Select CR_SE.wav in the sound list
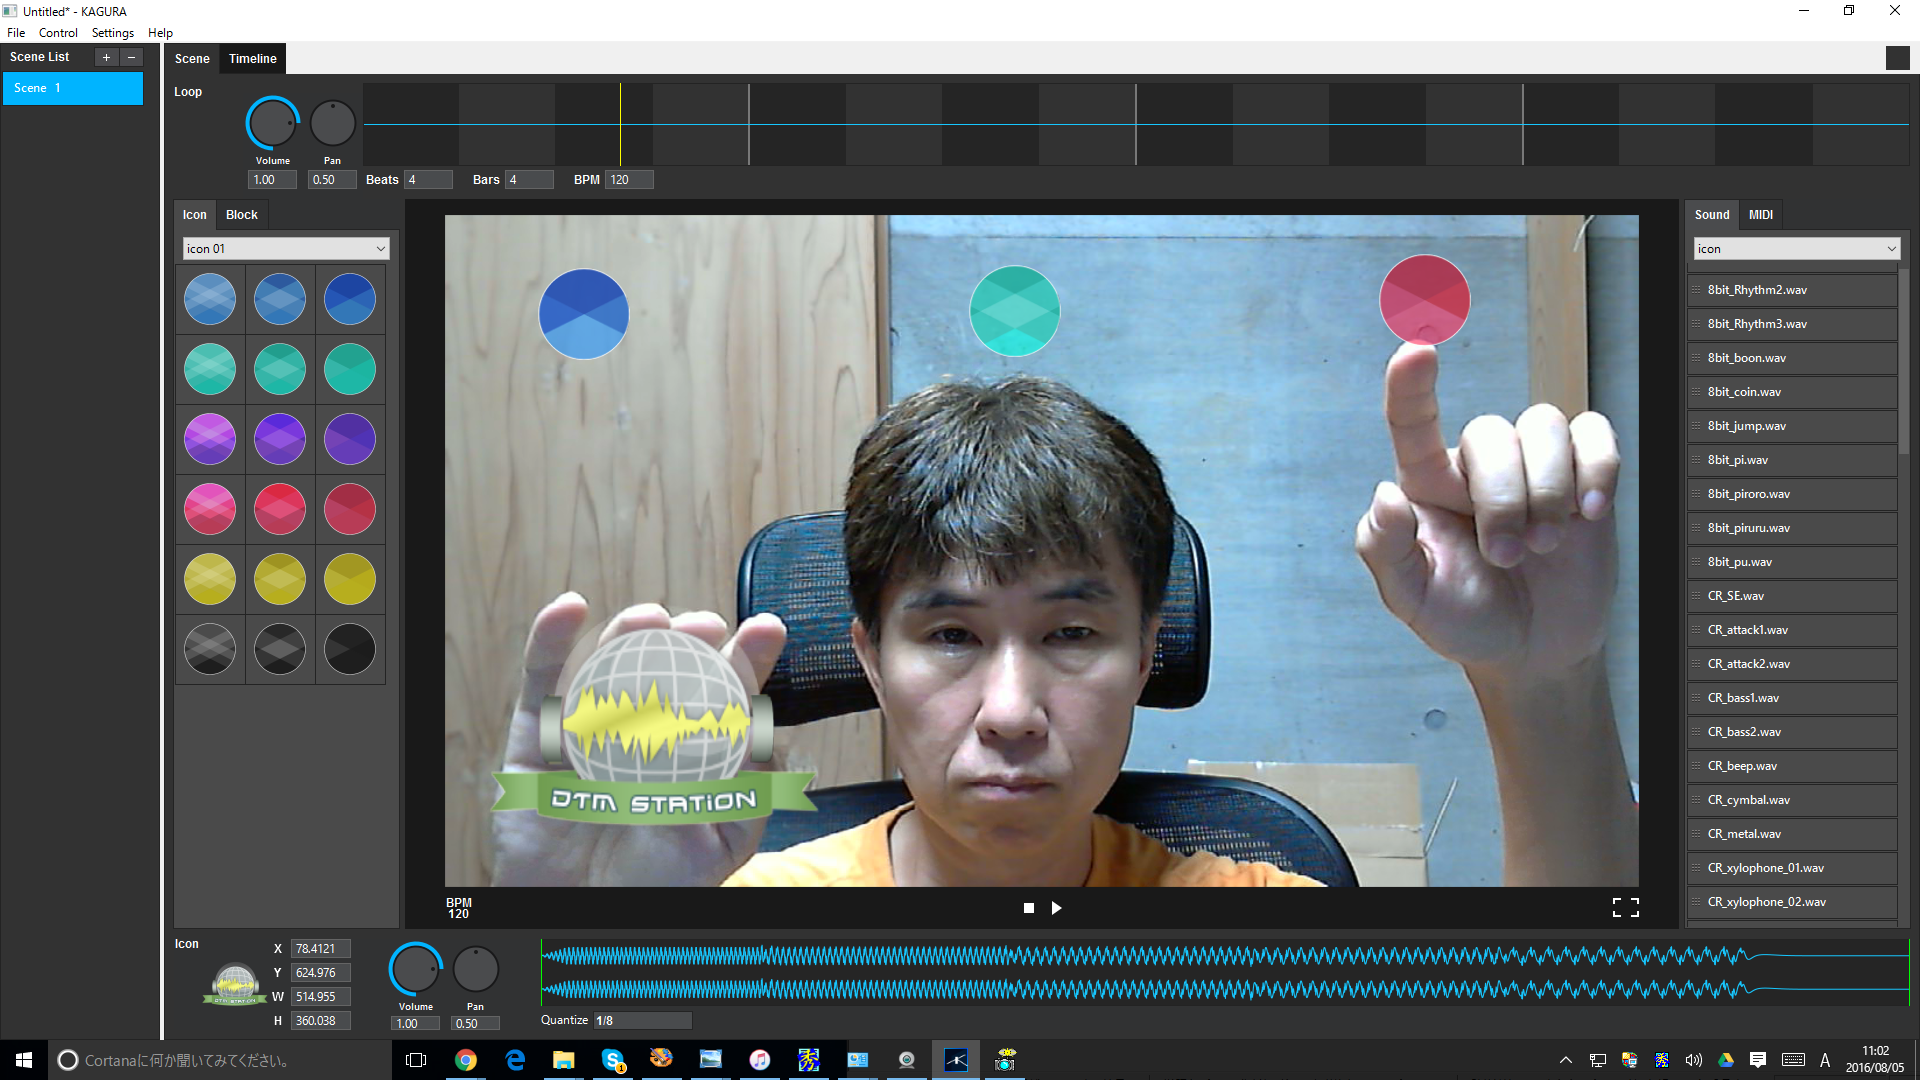This screenshot has height=1080, width=1920. (x=1792, y=596)
